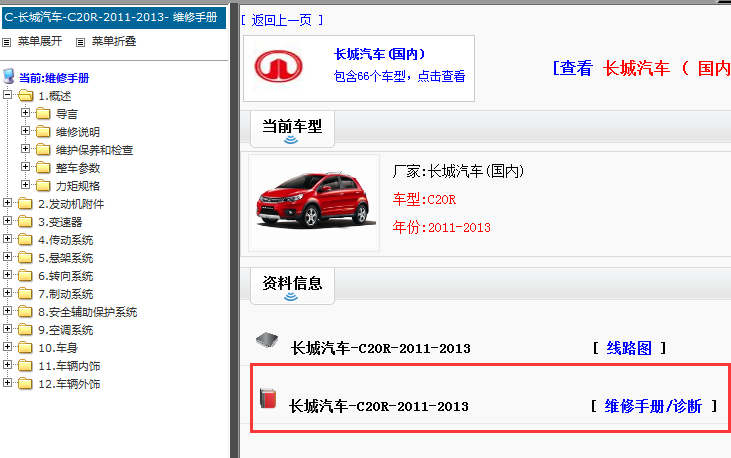
Task: Click 包含66个车型,点击查看 link
Action: coord(400,76)
